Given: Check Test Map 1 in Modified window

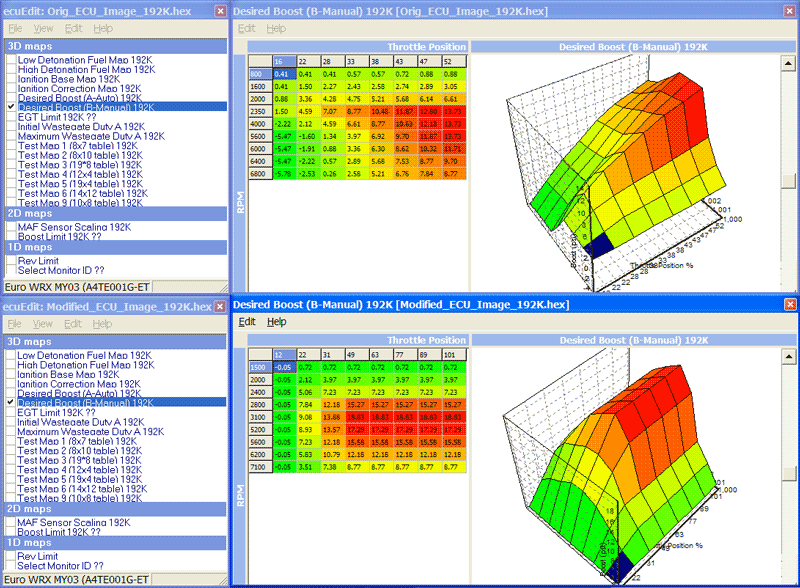Looking at the screenshot, I should 11,441.
